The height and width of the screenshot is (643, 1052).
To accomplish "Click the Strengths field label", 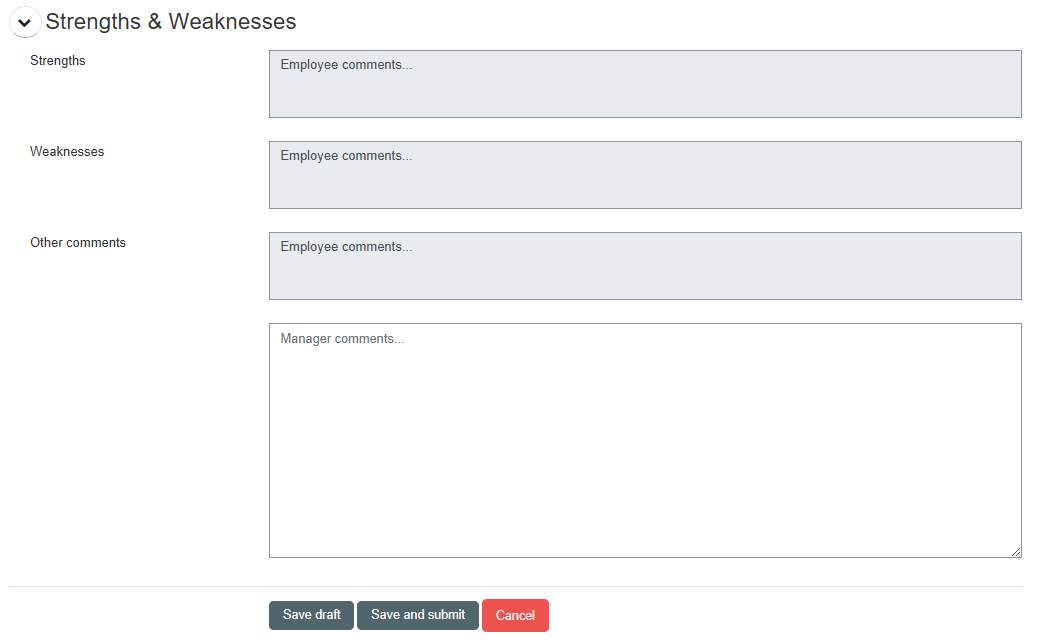I will pyautogui.click(x=58, y=61).
